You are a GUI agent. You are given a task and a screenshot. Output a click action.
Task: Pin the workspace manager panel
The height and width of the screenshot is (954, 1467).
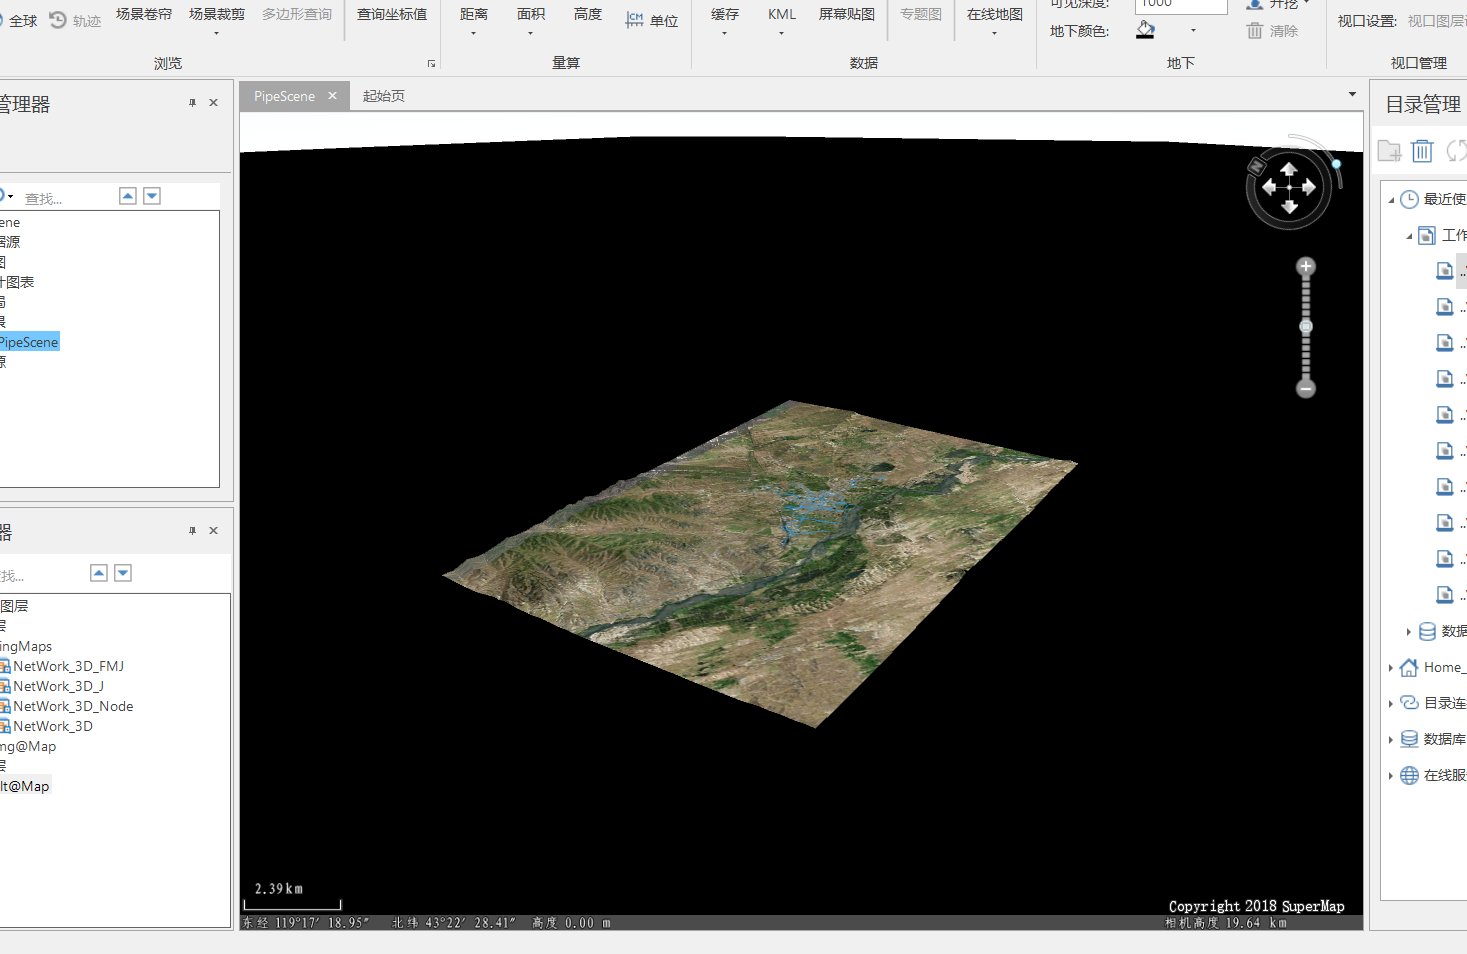[x=192, y=103]
